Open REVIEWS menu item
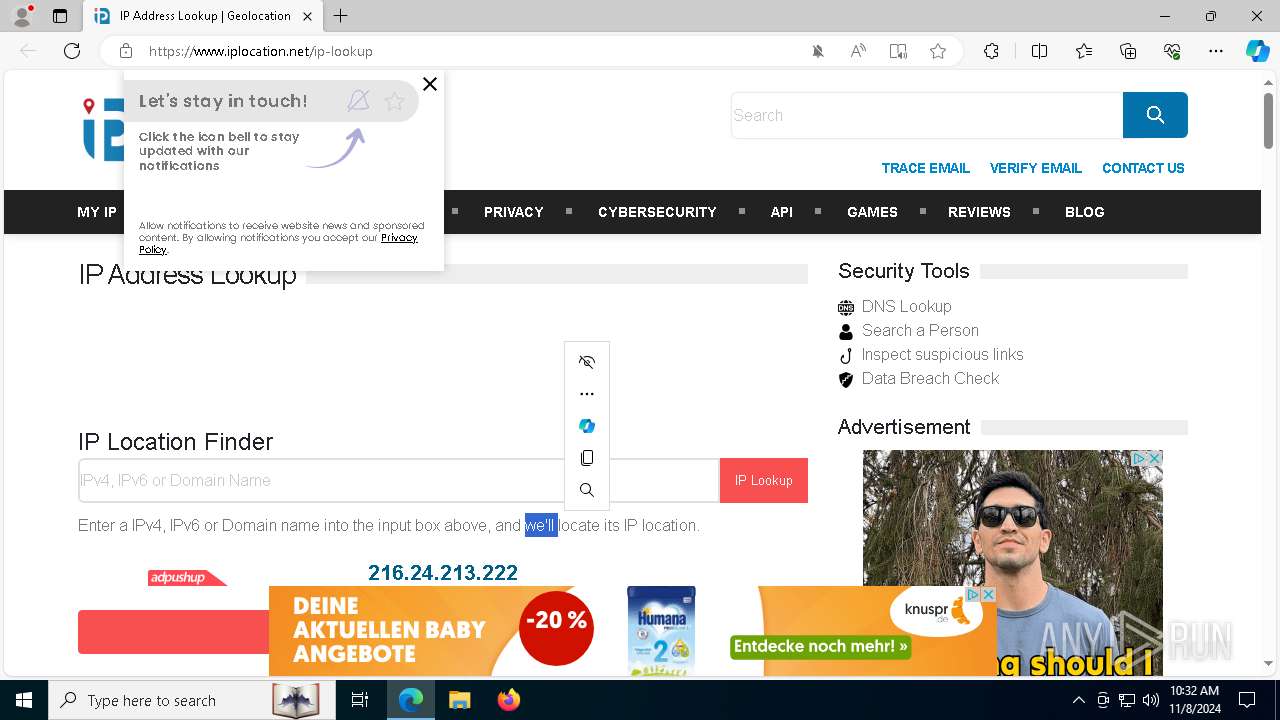This screenshot has height=720, width=1280. point(979,212)
